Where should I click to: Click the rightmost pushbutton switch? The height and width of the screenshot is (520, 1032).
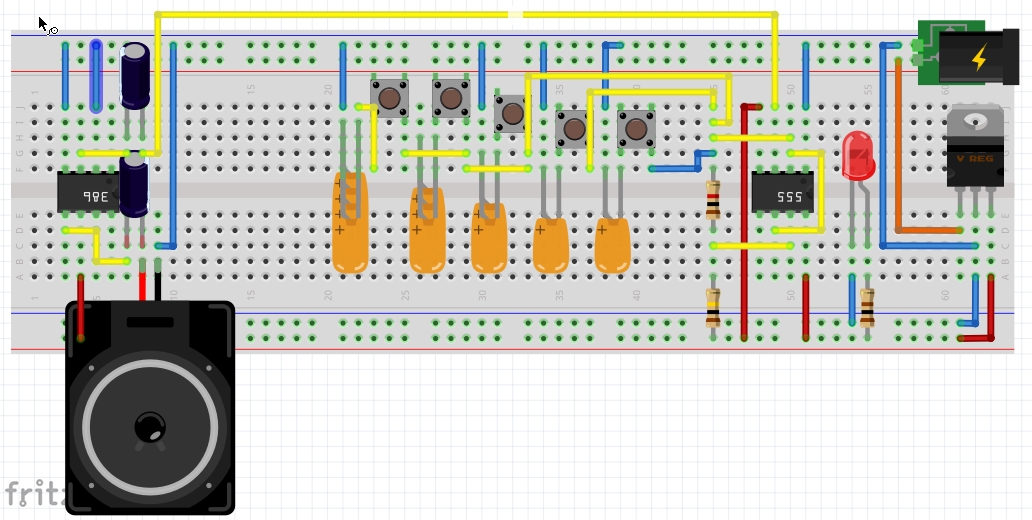click(x=635, y=129)
